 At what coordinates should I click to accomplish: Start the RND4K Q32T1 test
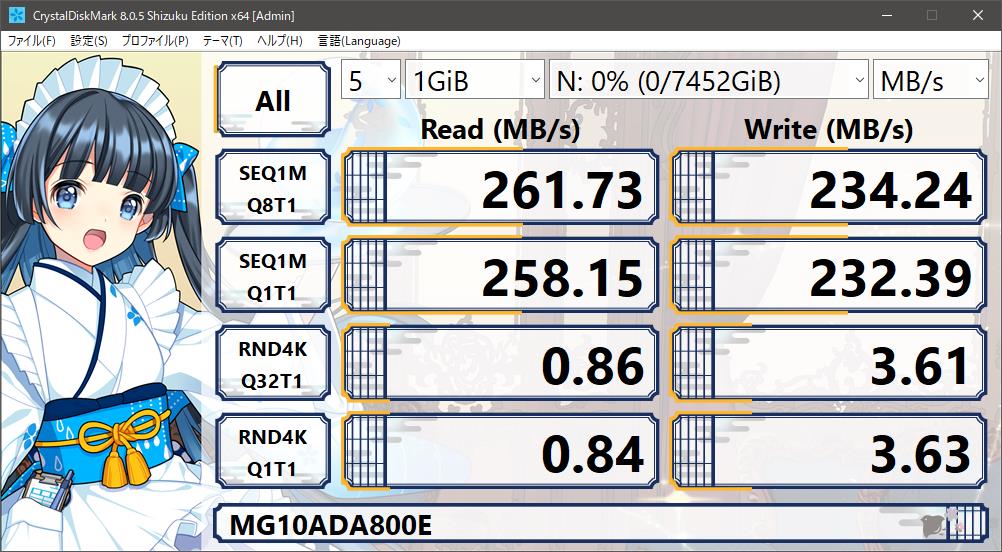[x=274, y=364]
